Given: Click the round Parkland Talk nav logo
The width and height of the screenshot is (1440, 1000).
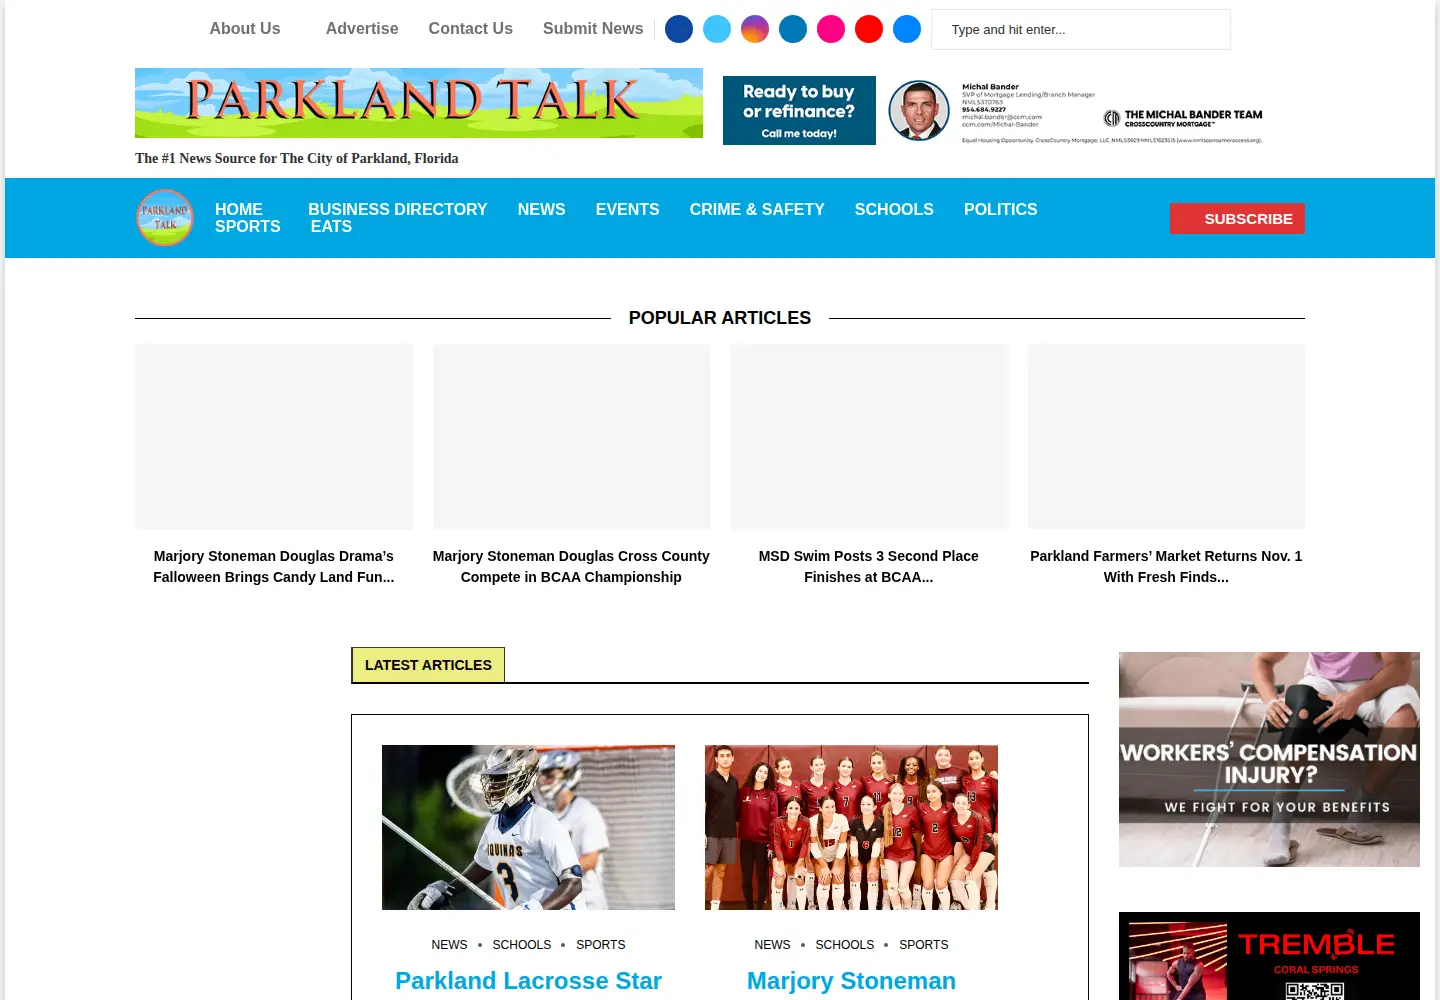Looking at the screenshot, I should (165, 217).
